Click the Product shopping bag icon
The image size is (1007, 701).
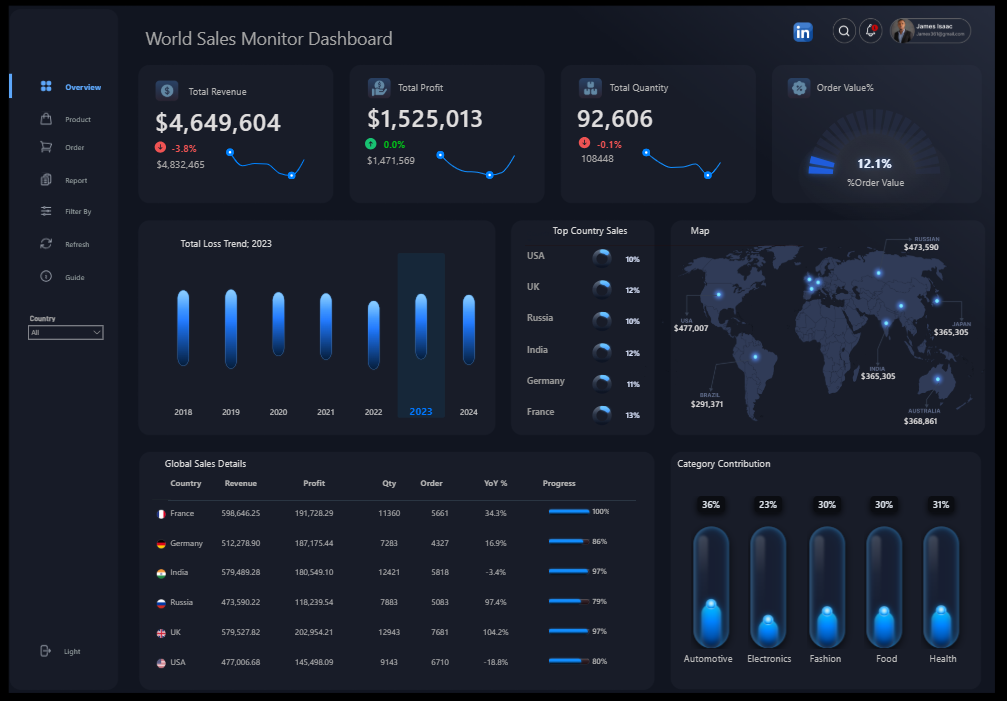[46, 119]
